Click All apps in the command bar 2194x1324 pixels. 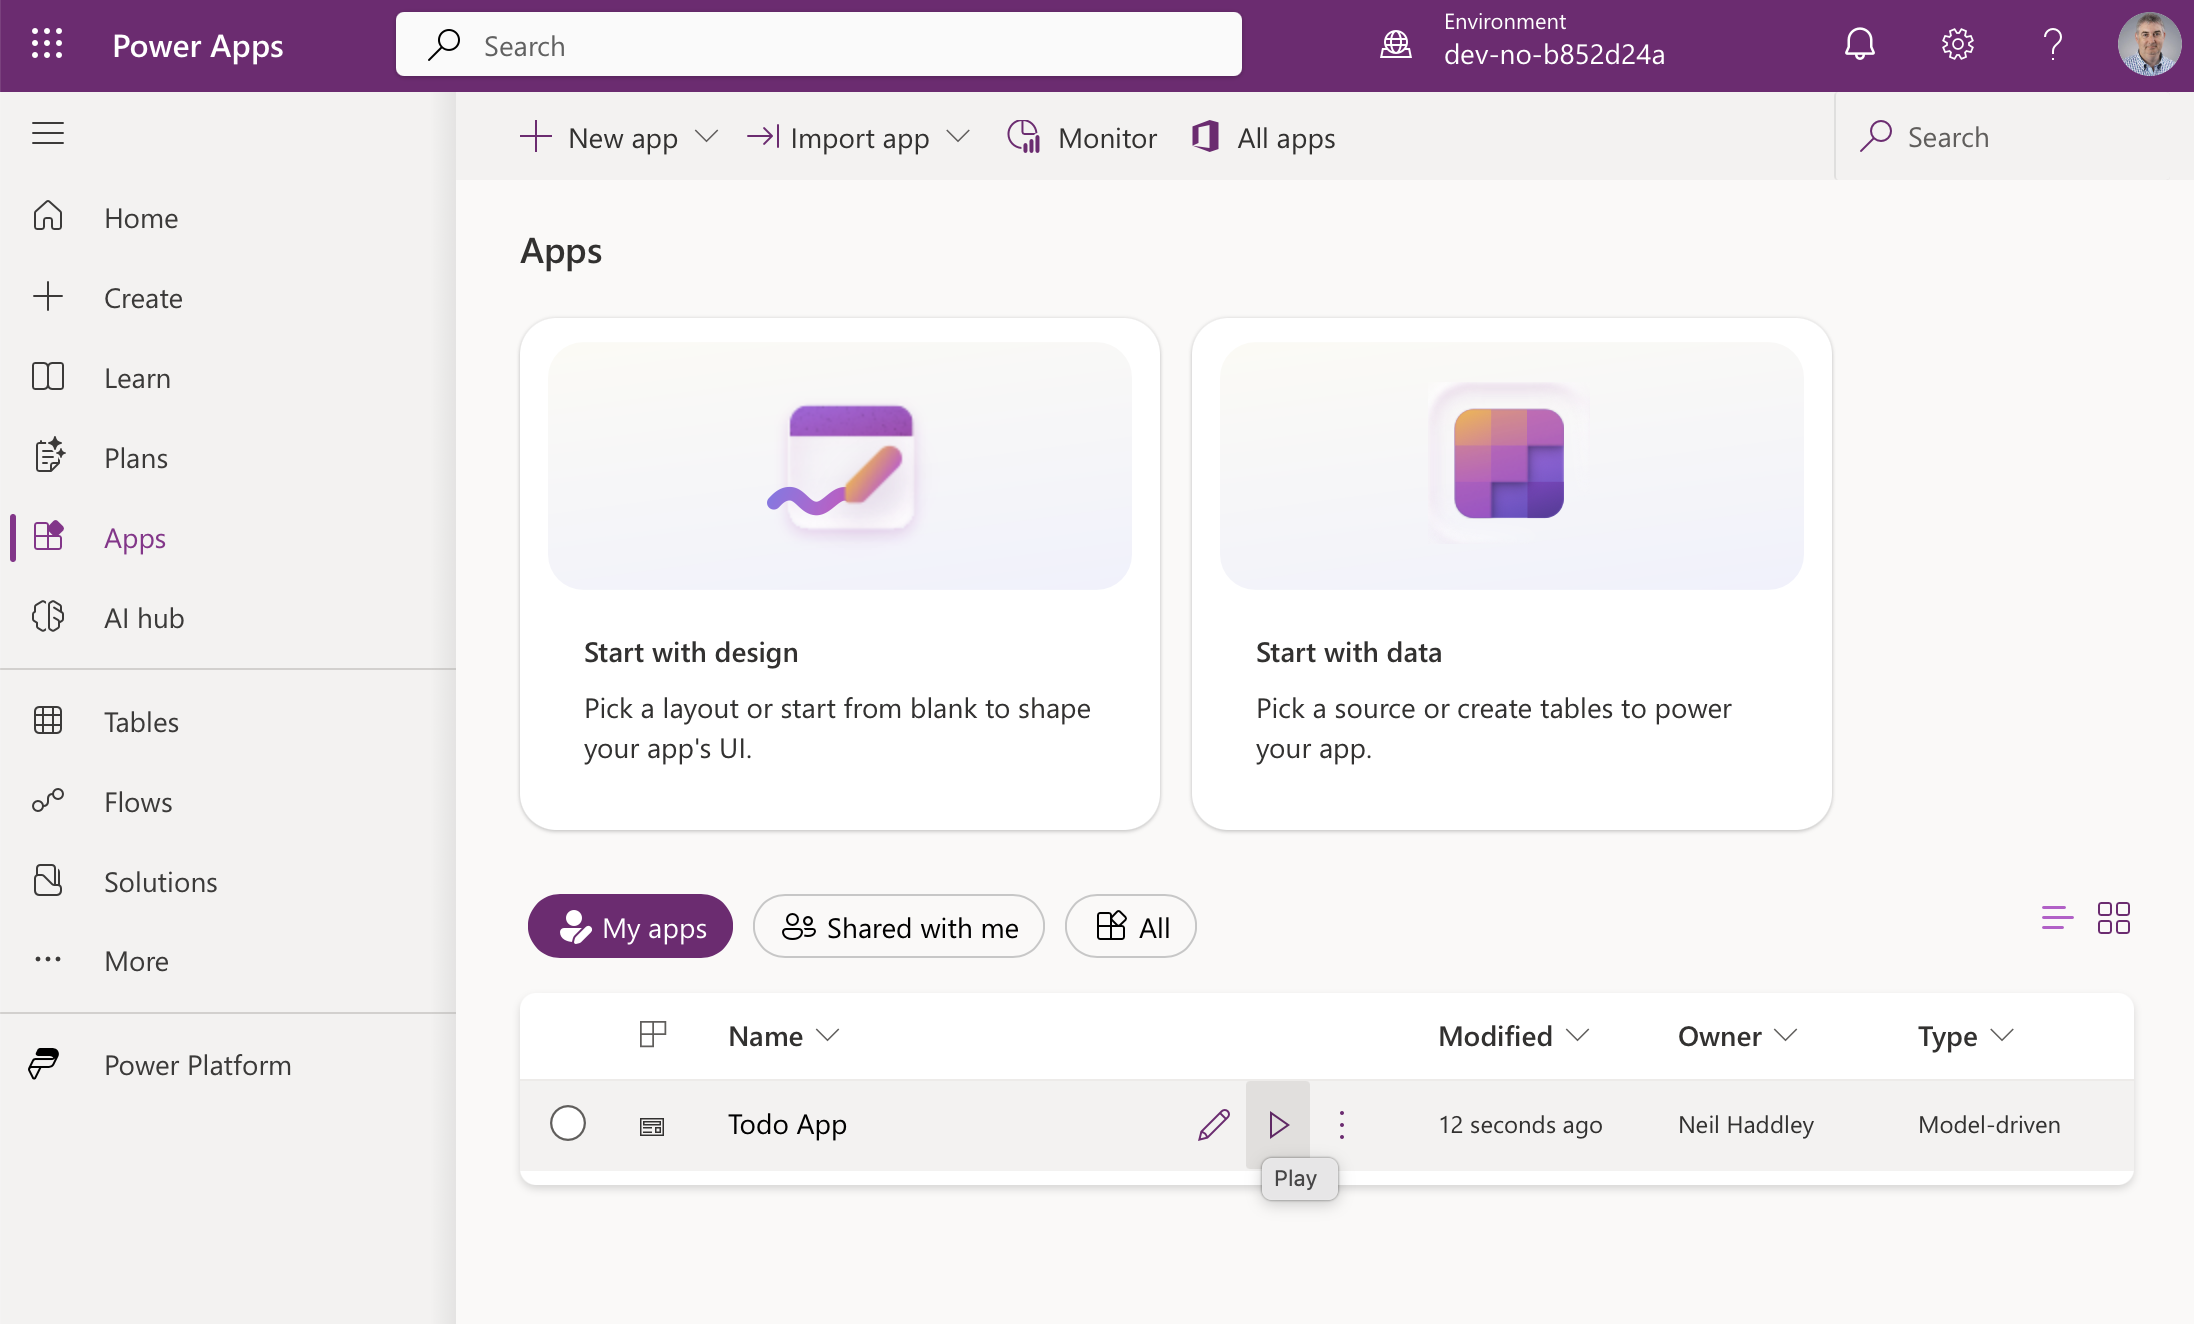(x=1263, y=137)
